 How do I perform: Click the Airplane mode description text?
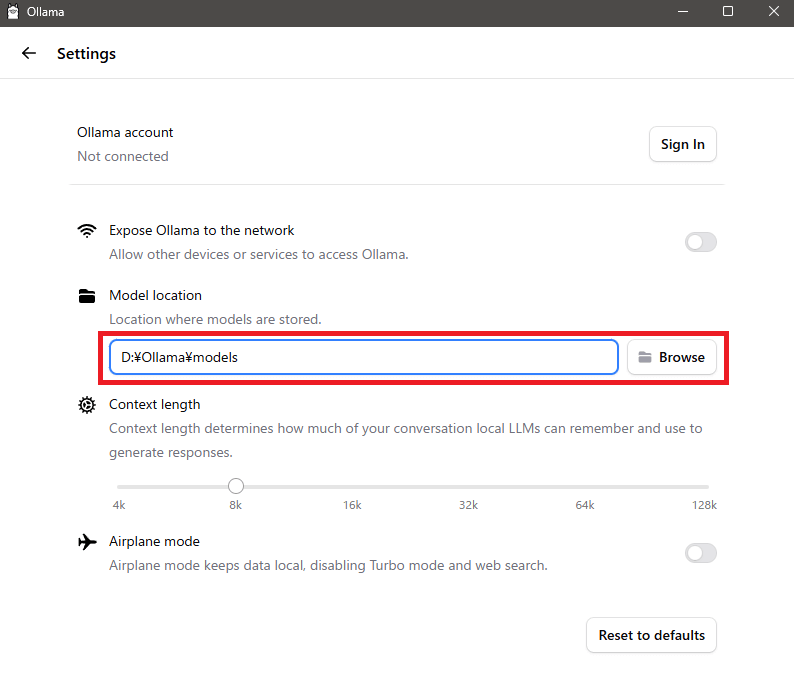point(328,565)
